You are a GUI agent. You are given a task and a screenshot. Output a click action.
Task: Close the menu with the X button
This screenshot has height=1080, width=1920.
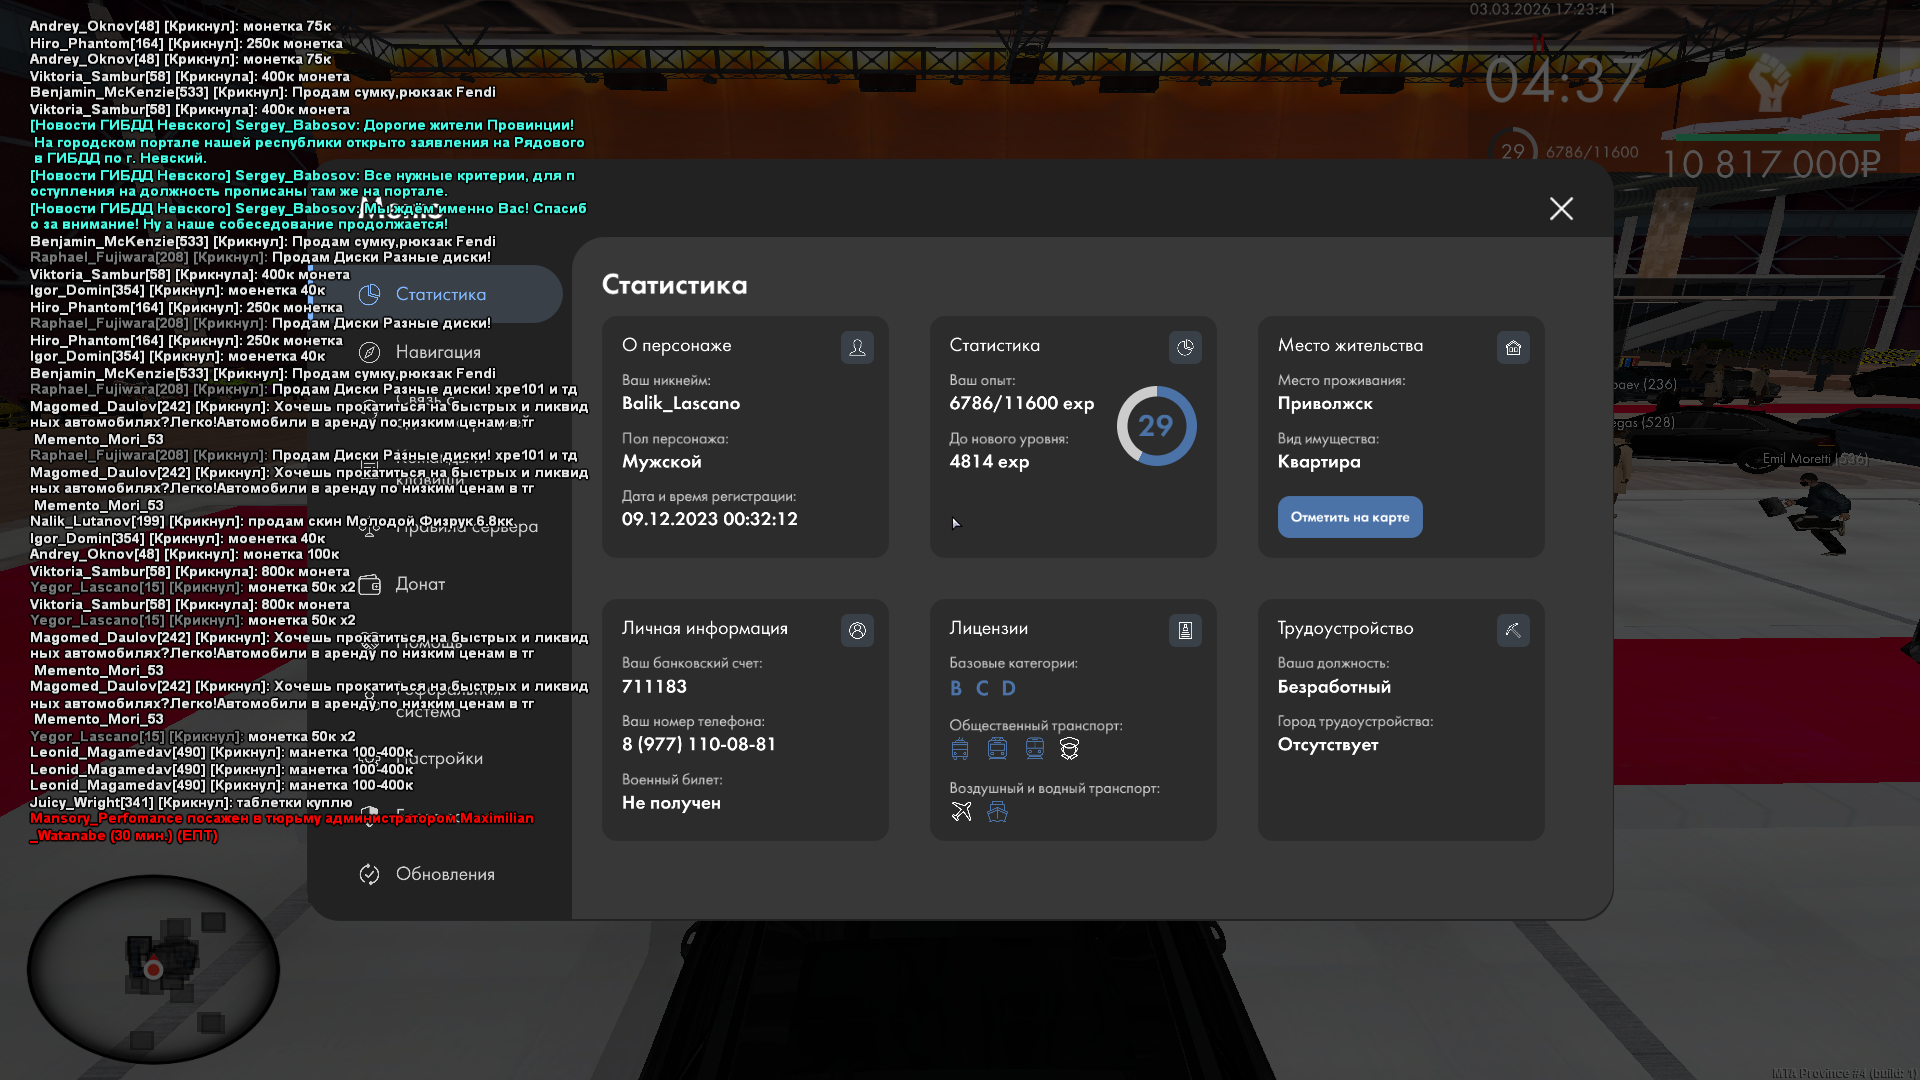(x=1561, y=208)
